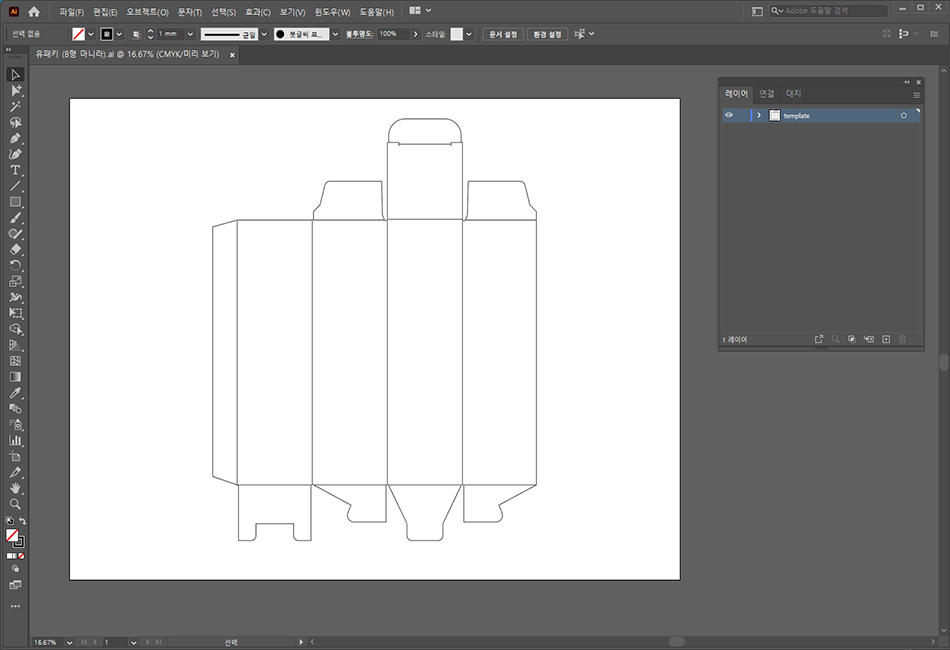Switch to the 대지 panel tab
Viewport: 950px width, 650px height.
click(793, 93)
